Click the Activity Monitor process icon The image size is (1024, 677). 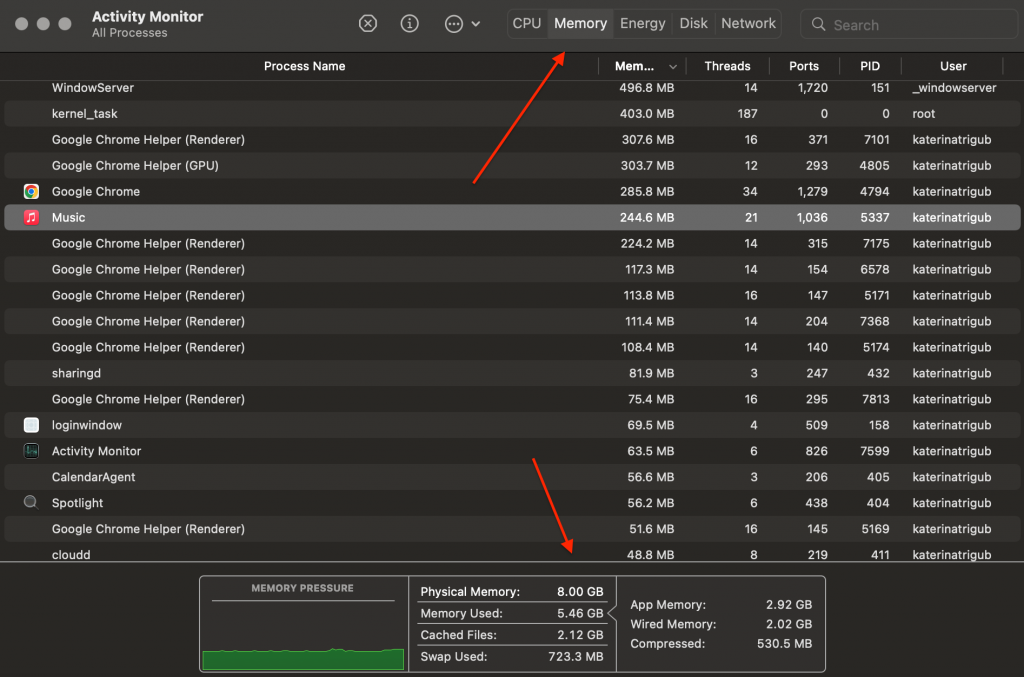(31, 451)
